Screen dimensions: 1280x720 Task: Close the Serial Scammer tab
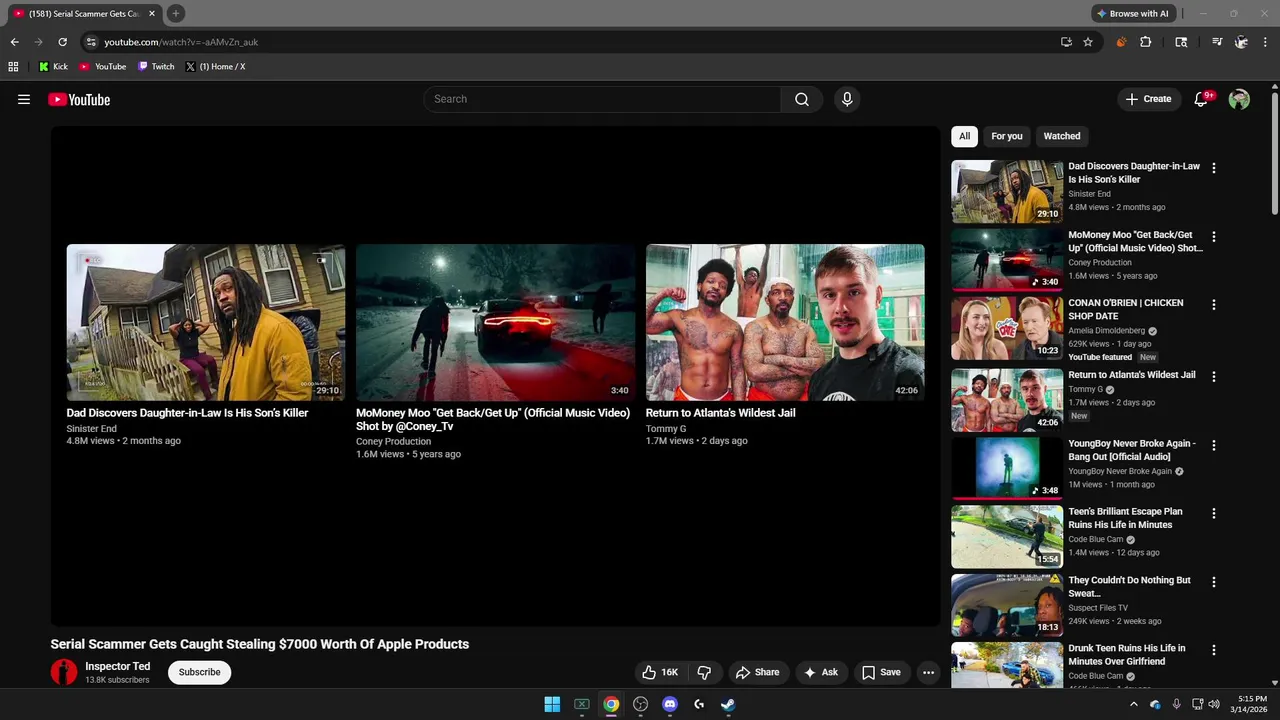(152, 13)
